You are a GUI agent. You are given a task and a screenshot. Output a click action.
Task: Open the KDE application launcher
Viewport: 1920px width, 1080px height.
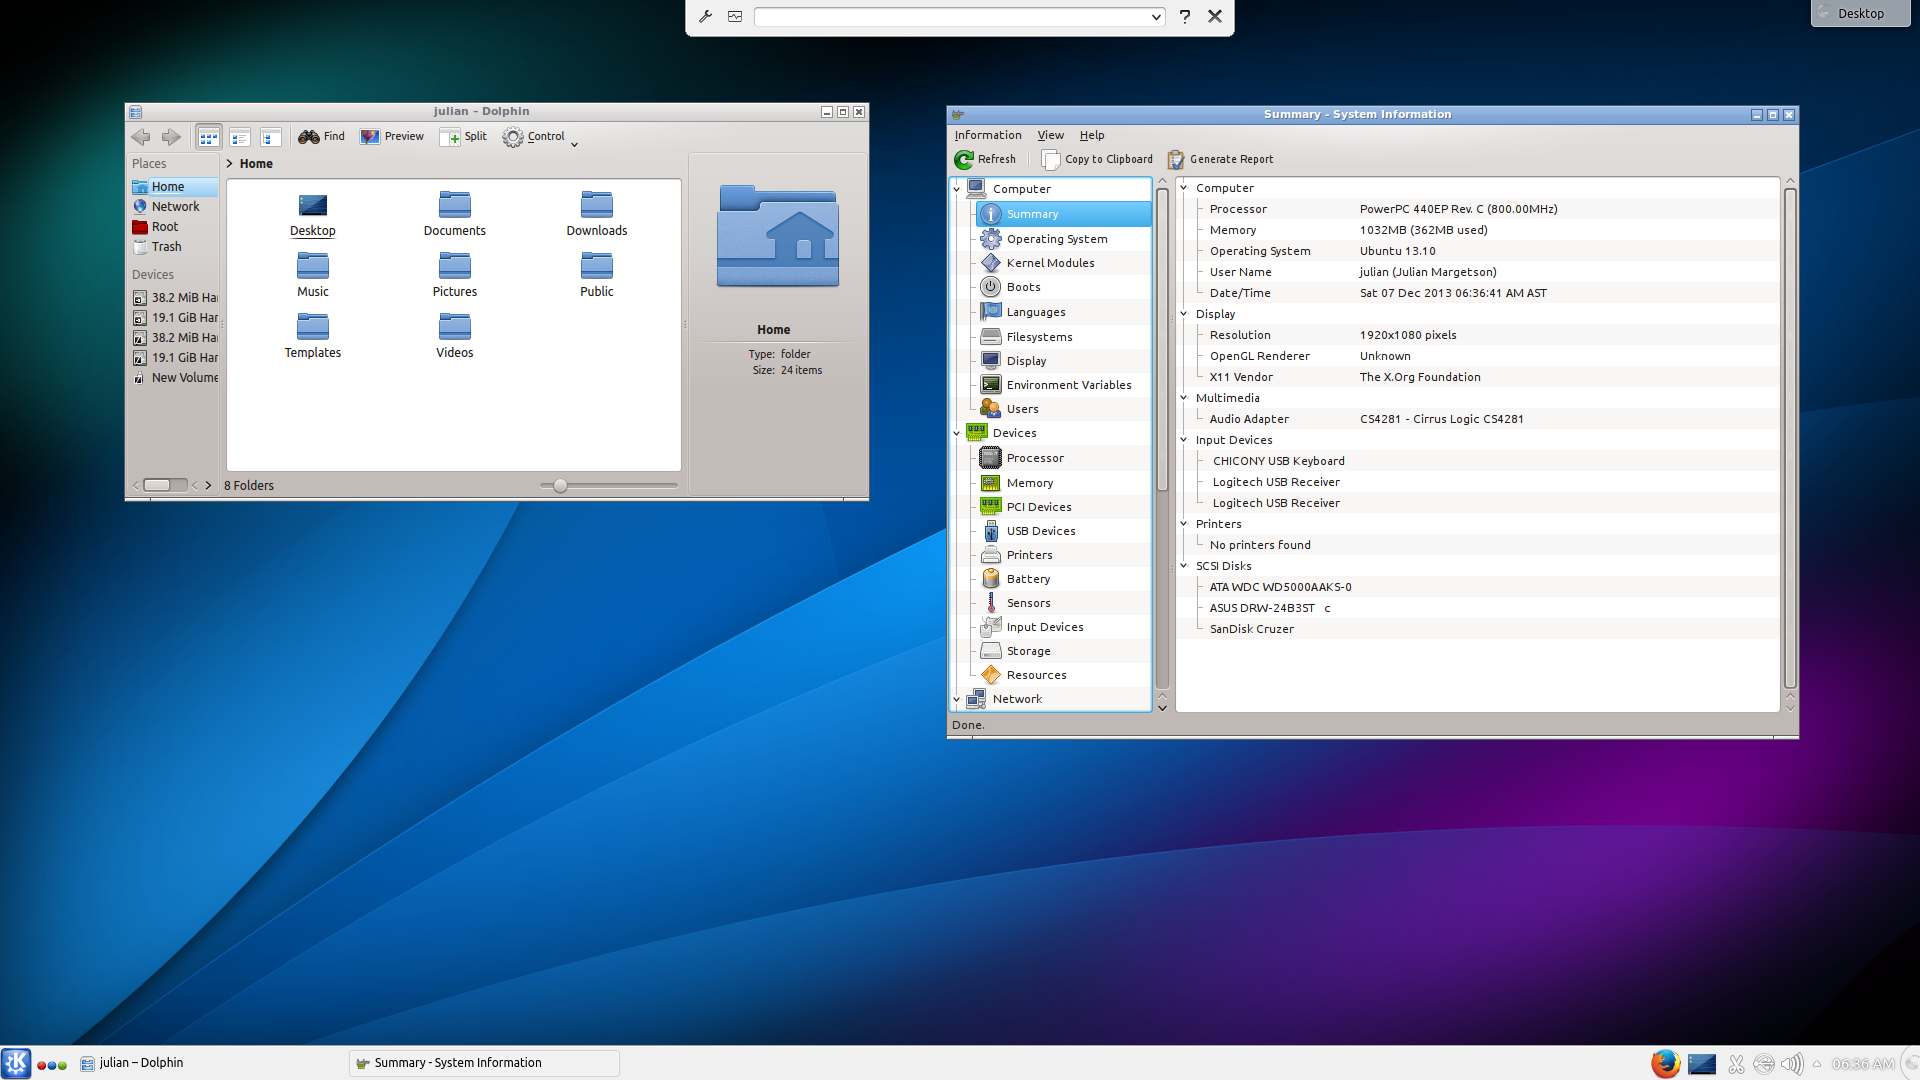pos(16,1063)
